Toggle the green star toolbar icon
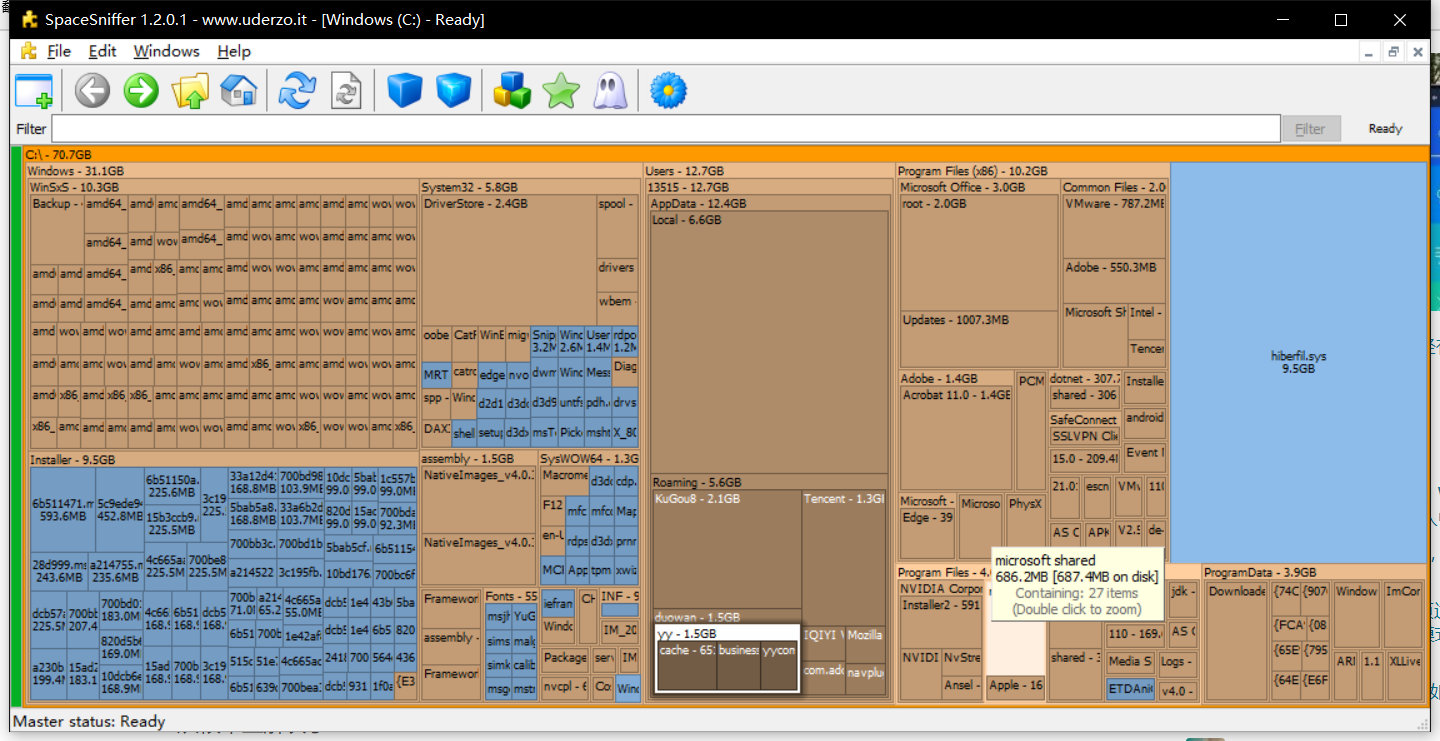Screen dimensions: 1440x741 tap(561, 91)
